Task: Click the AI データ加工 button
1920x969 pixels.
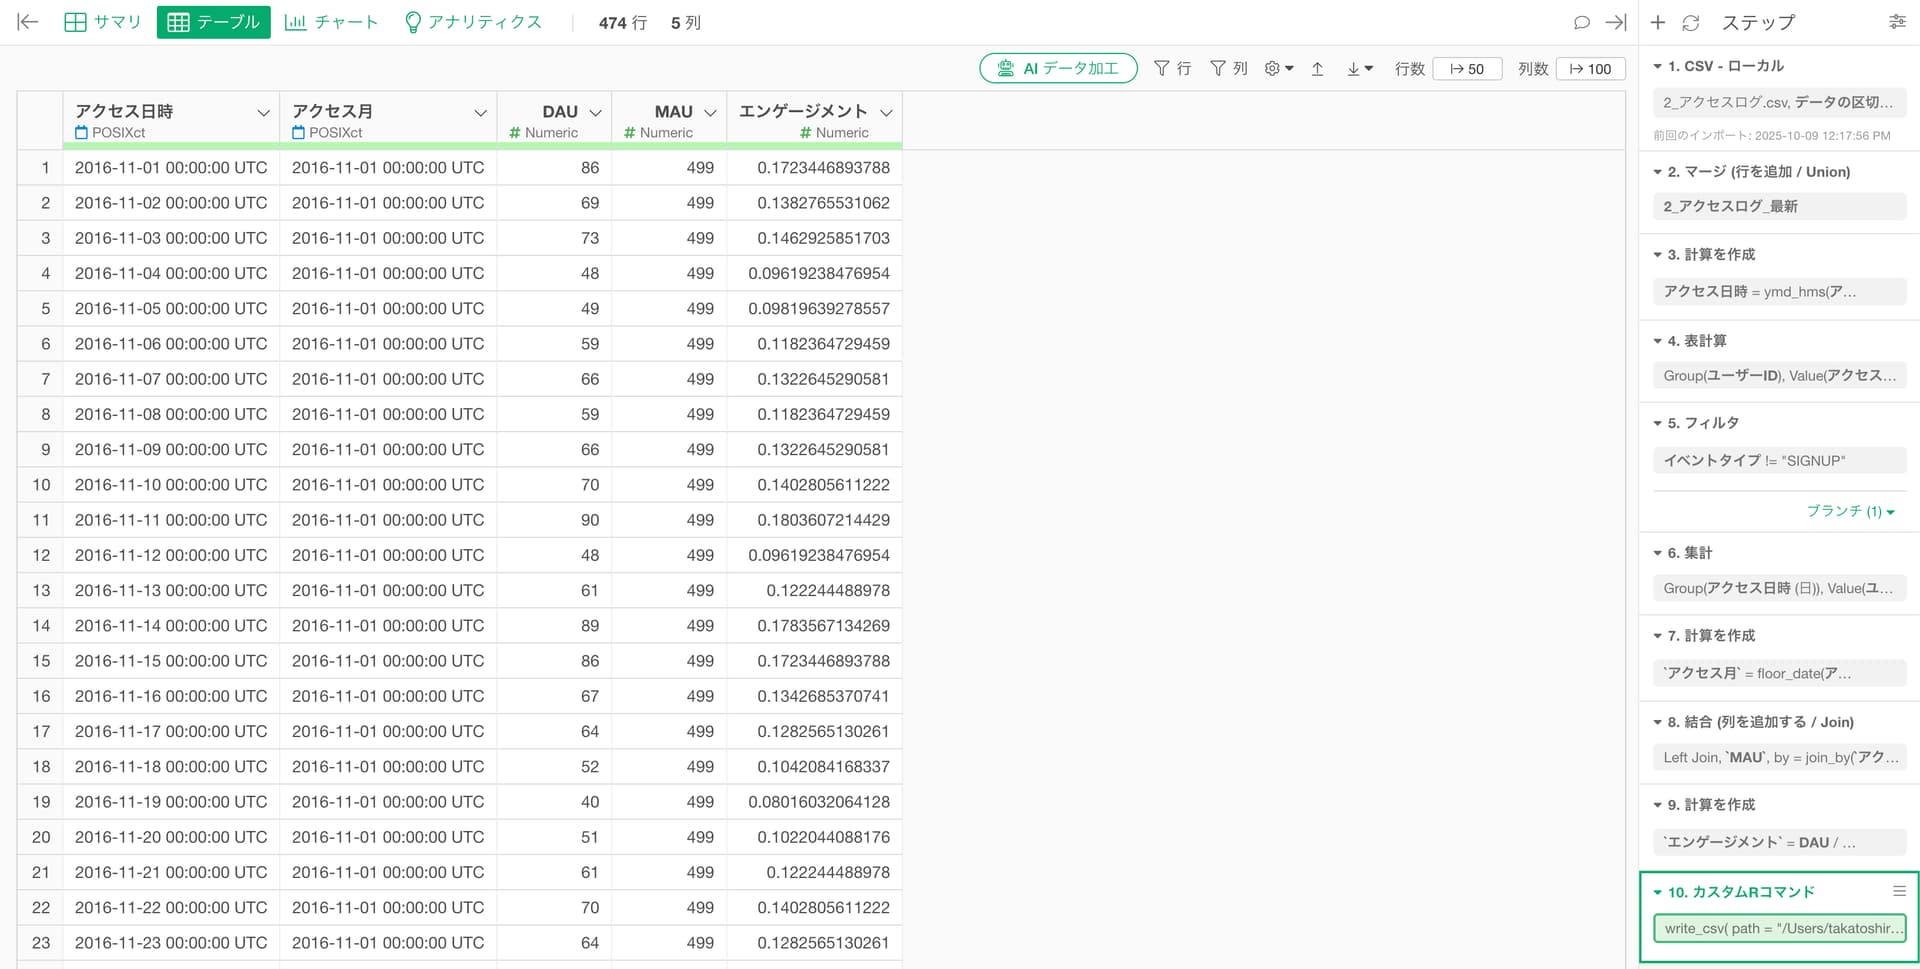Action: coord(1058,68)
